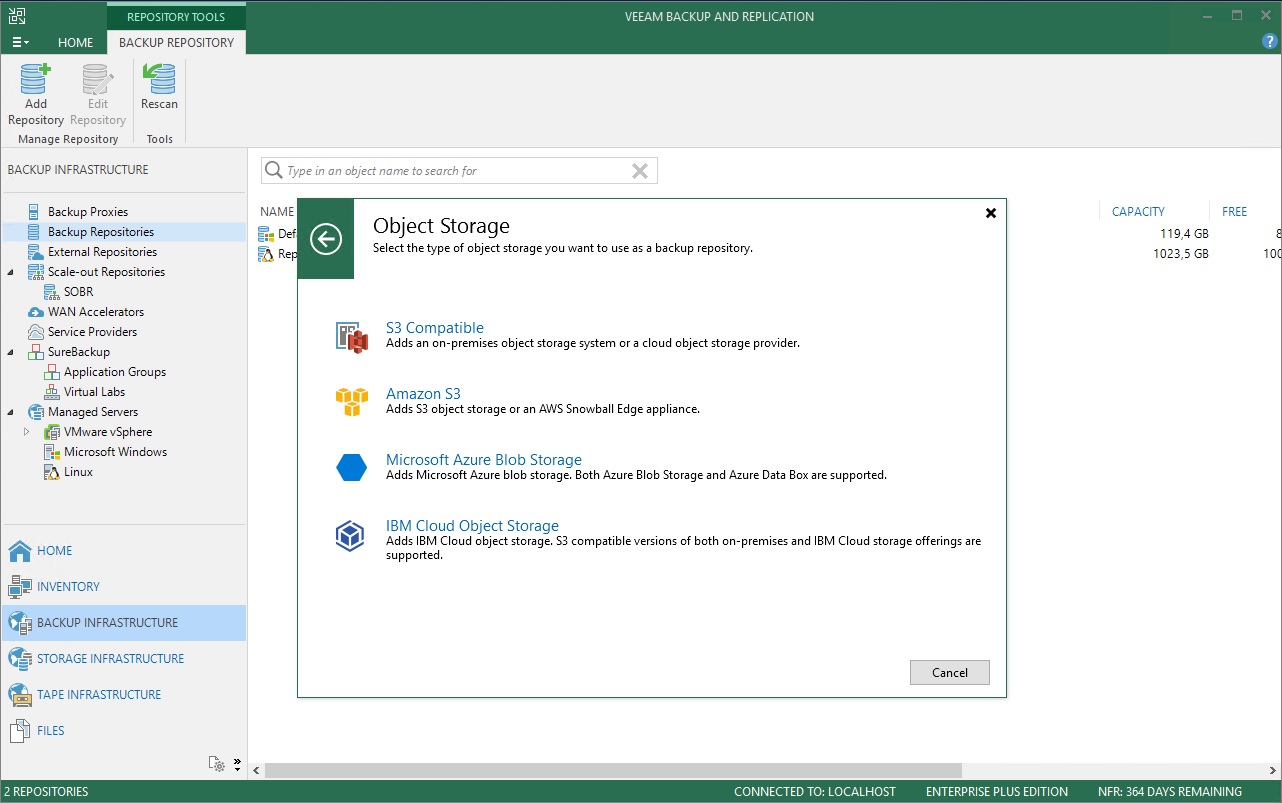Select the BACKUP REPOSITORY ribbon tab

176,42
